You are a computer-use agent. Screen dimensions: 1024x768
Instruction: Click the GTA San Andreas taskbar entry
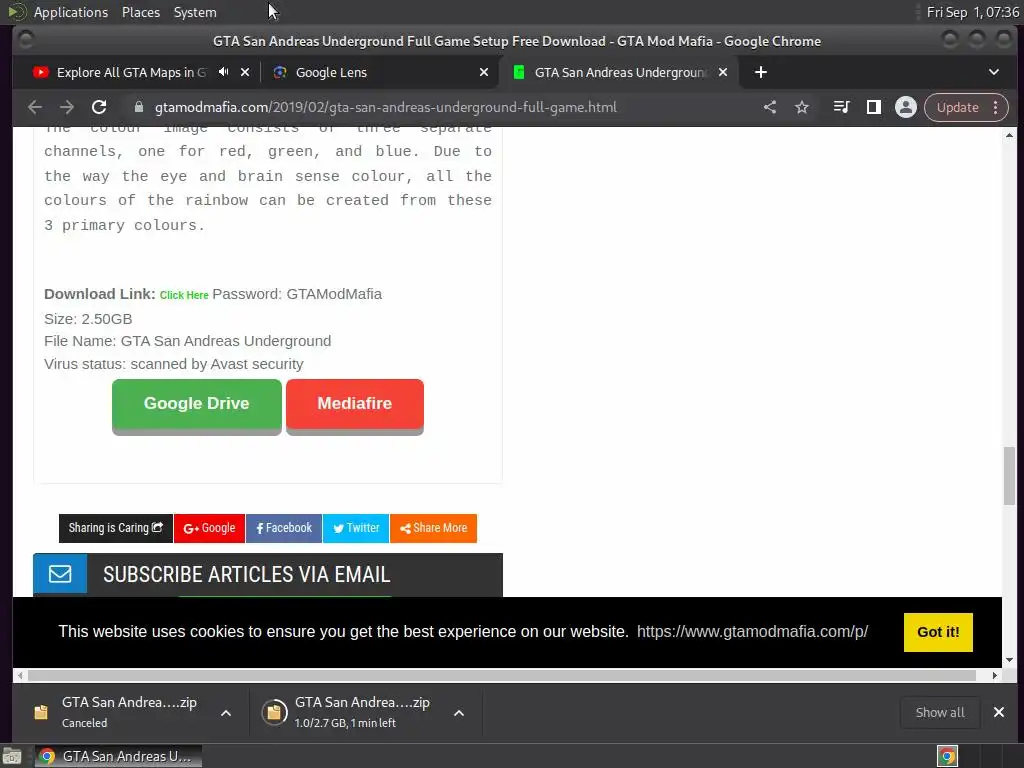point(118,756)
